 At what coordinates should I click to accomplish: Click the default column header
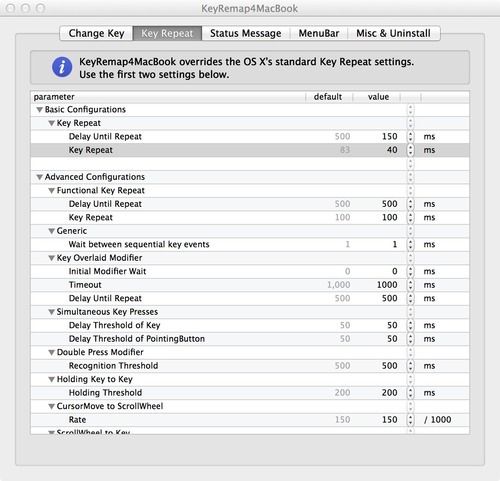click(x=328, y=97)
